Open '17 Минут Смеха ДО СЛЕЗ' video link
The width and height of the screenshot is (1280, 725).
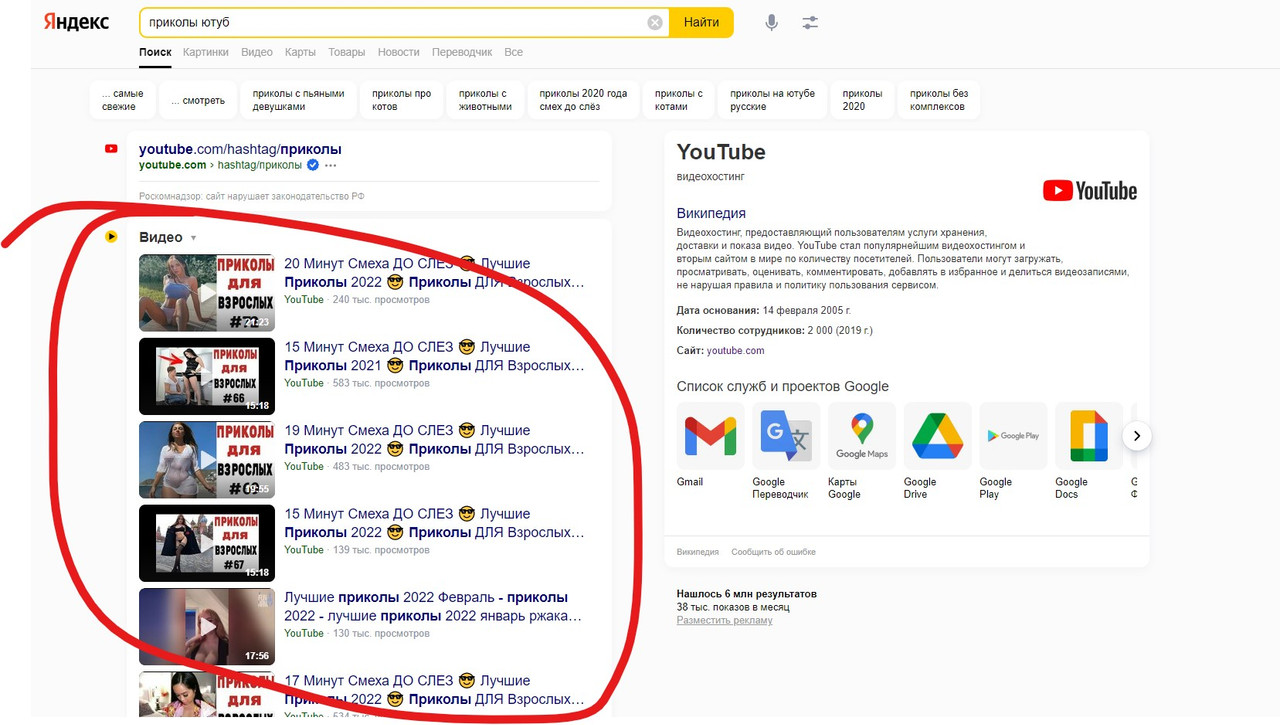pos(434,690)
